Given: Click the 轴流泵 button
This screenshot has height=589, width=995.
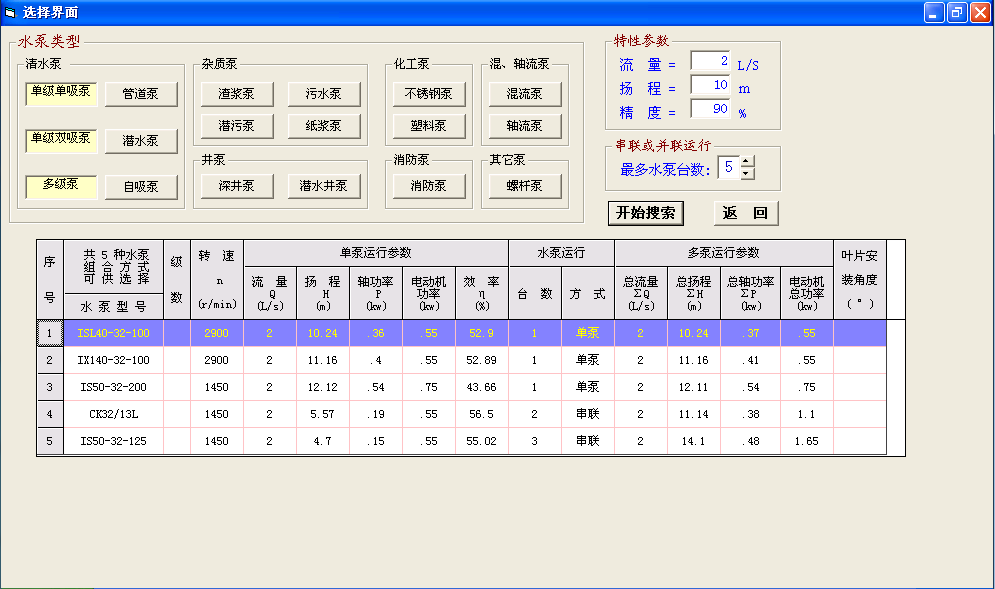Looking at the screenshot, I should [525, 126].
